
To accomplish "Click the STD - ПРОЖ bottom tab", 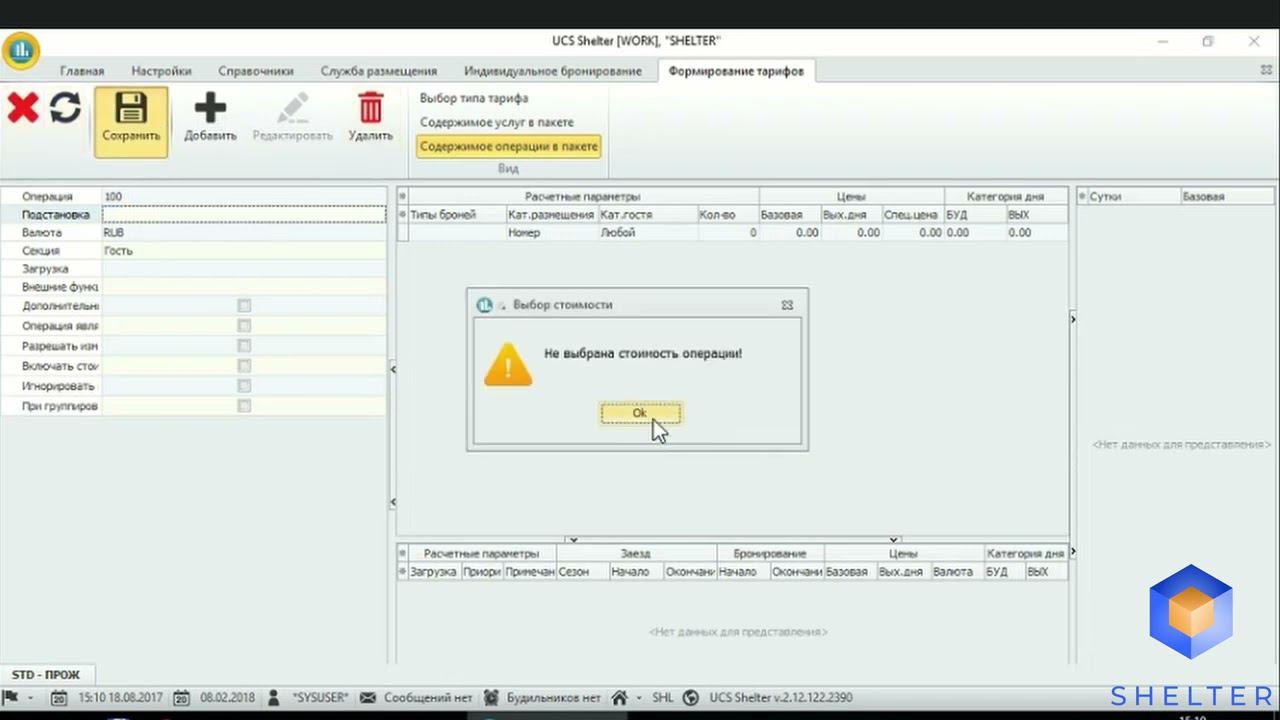I will (46, 675).
